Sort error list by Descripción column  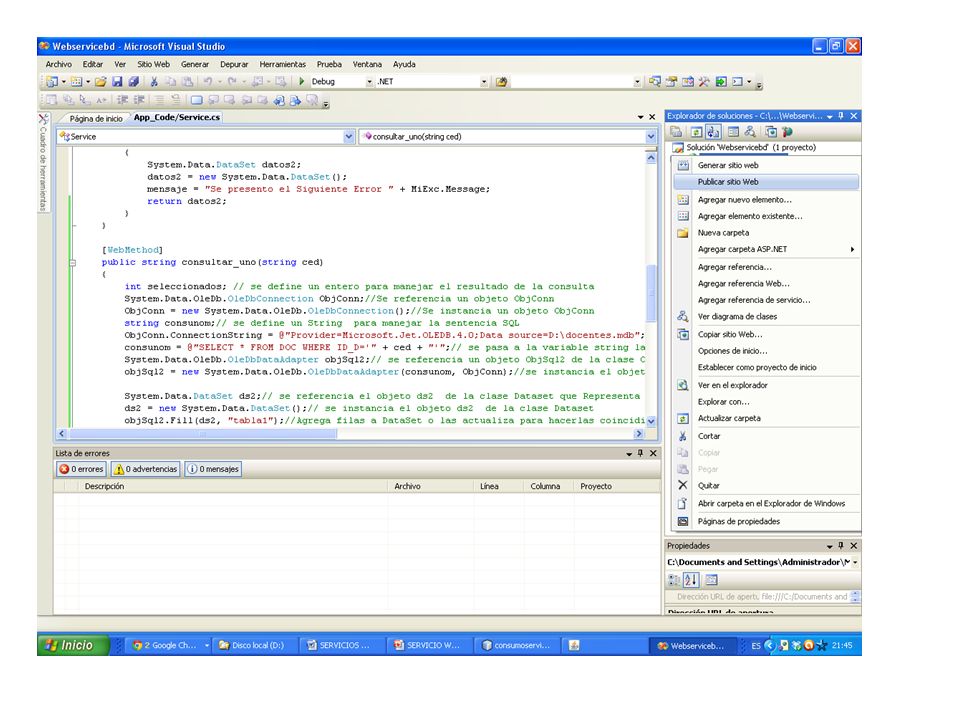point(233,486)
